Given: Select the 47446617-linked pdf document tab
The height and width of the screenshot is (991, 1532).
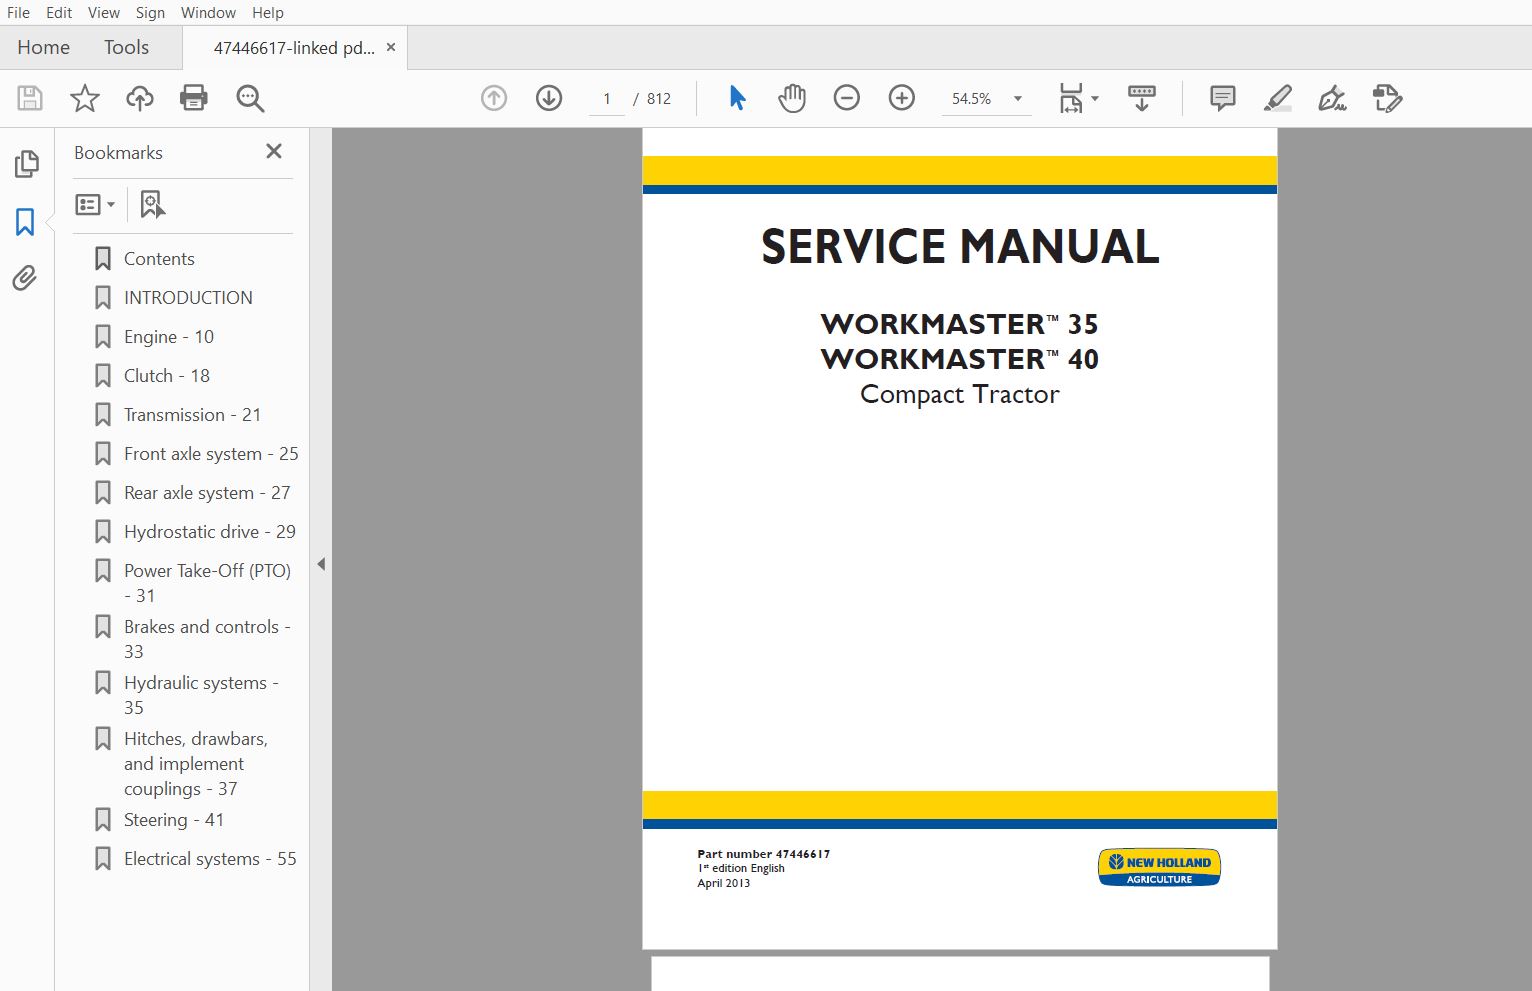Looking at the screenshot, I should click(x=294, y=47).
